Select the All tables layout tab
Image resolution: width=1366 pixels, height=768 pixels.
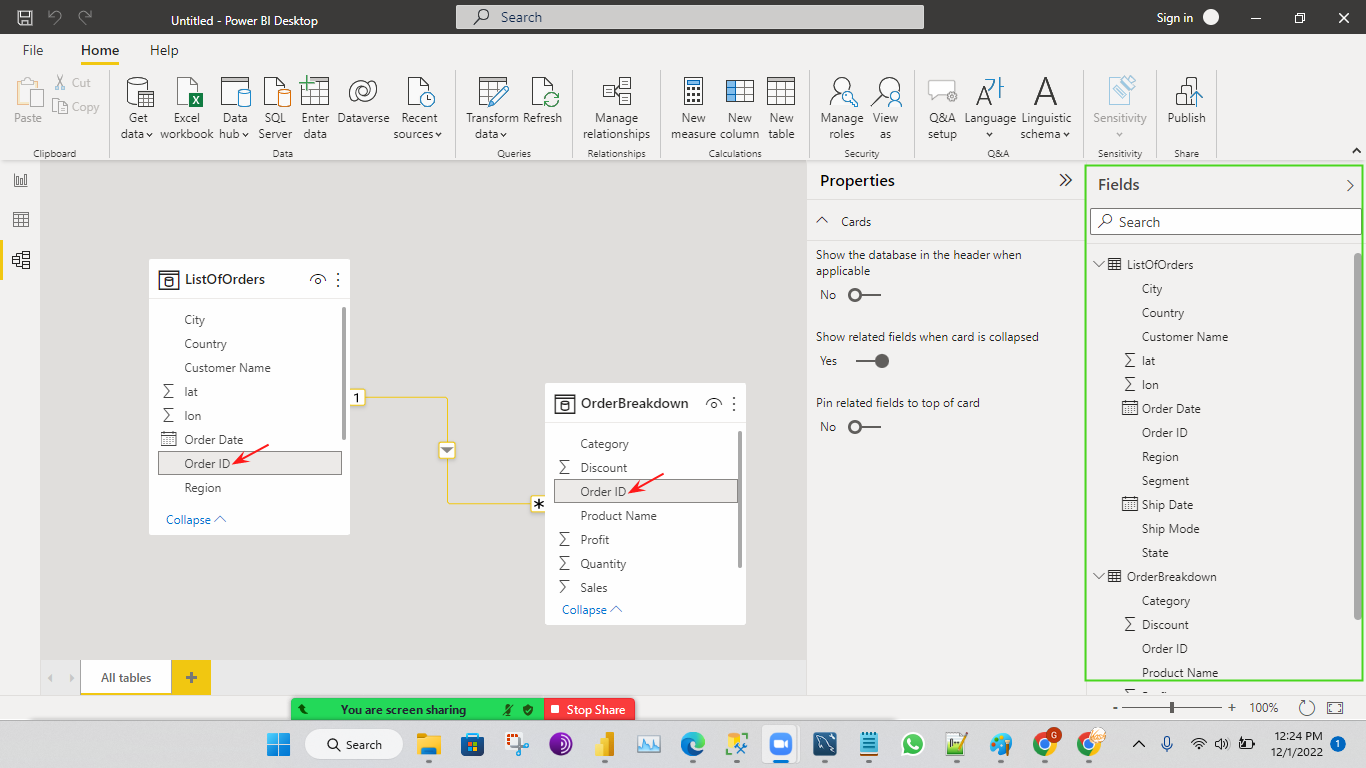click(x=126, y=678)
